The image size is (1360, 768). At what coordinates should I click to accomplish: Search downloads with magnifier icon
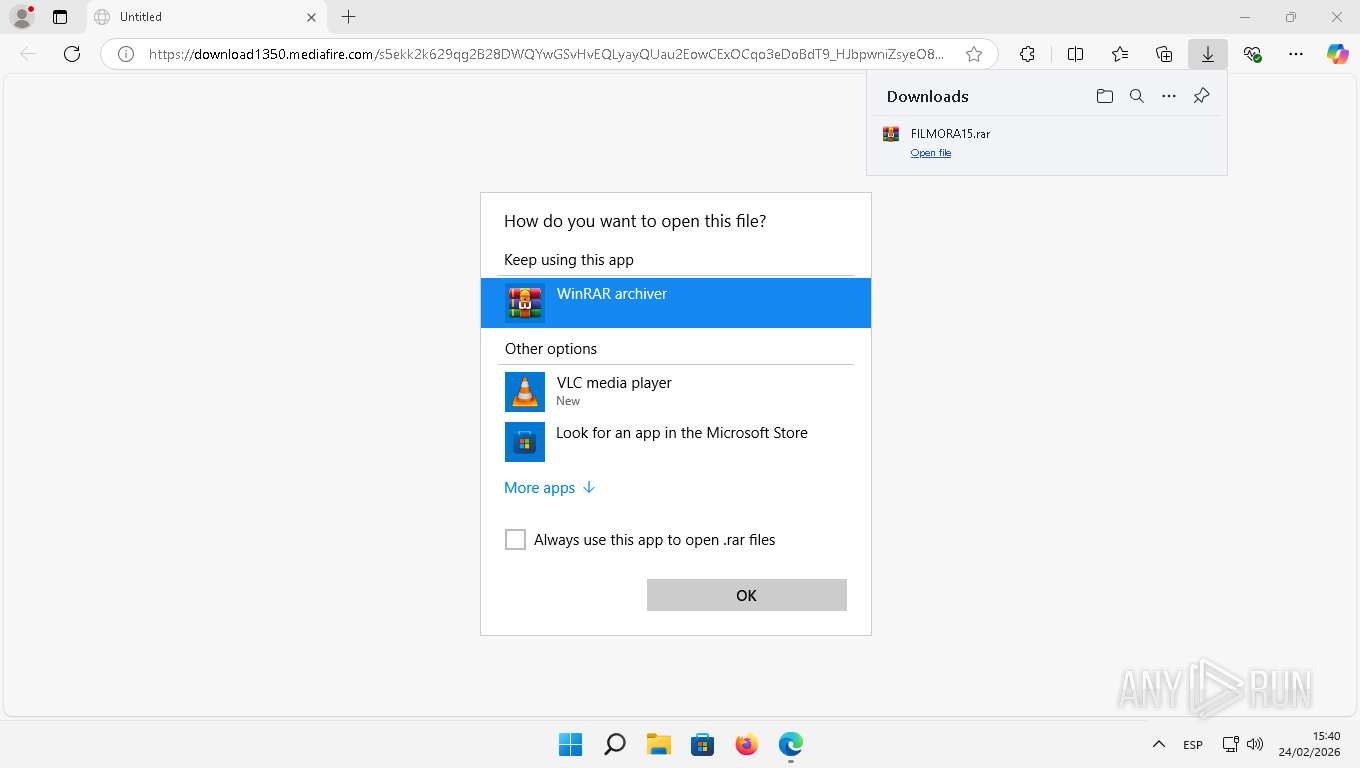click(1136, 96)
